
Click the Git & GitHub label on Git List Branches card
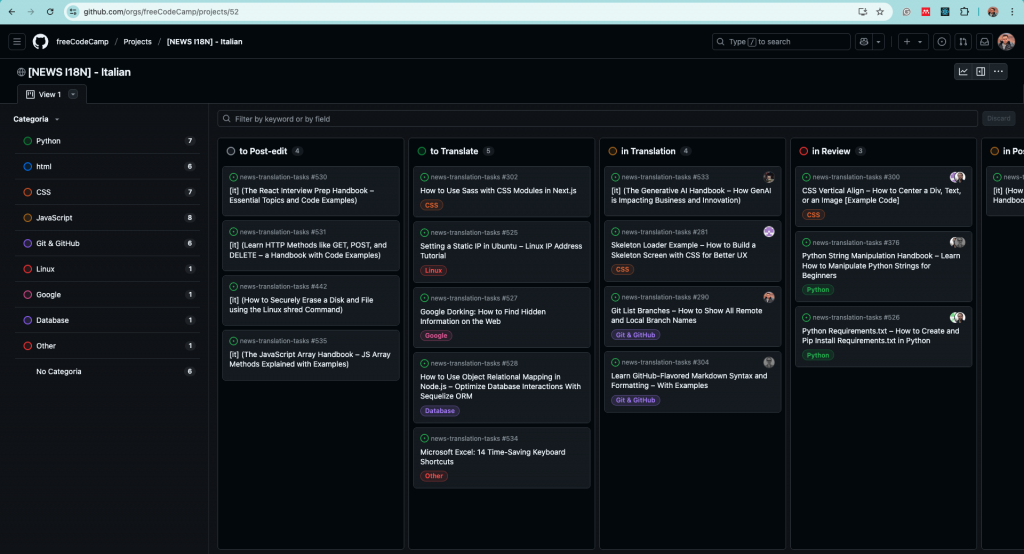[635, 335]
